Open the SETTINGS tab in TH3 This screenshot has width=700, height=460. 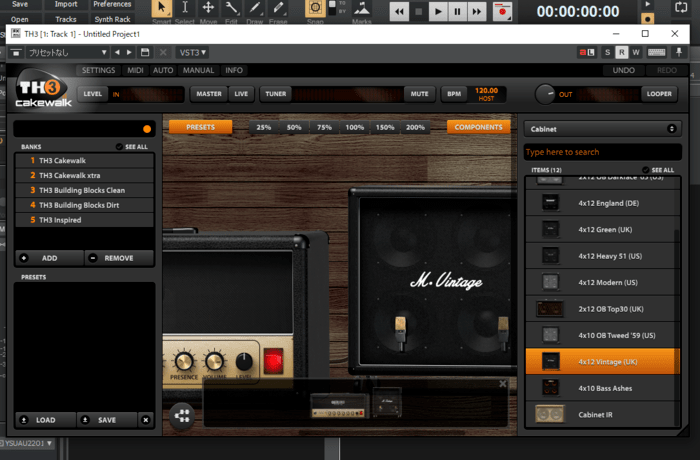tap(98, 71)
